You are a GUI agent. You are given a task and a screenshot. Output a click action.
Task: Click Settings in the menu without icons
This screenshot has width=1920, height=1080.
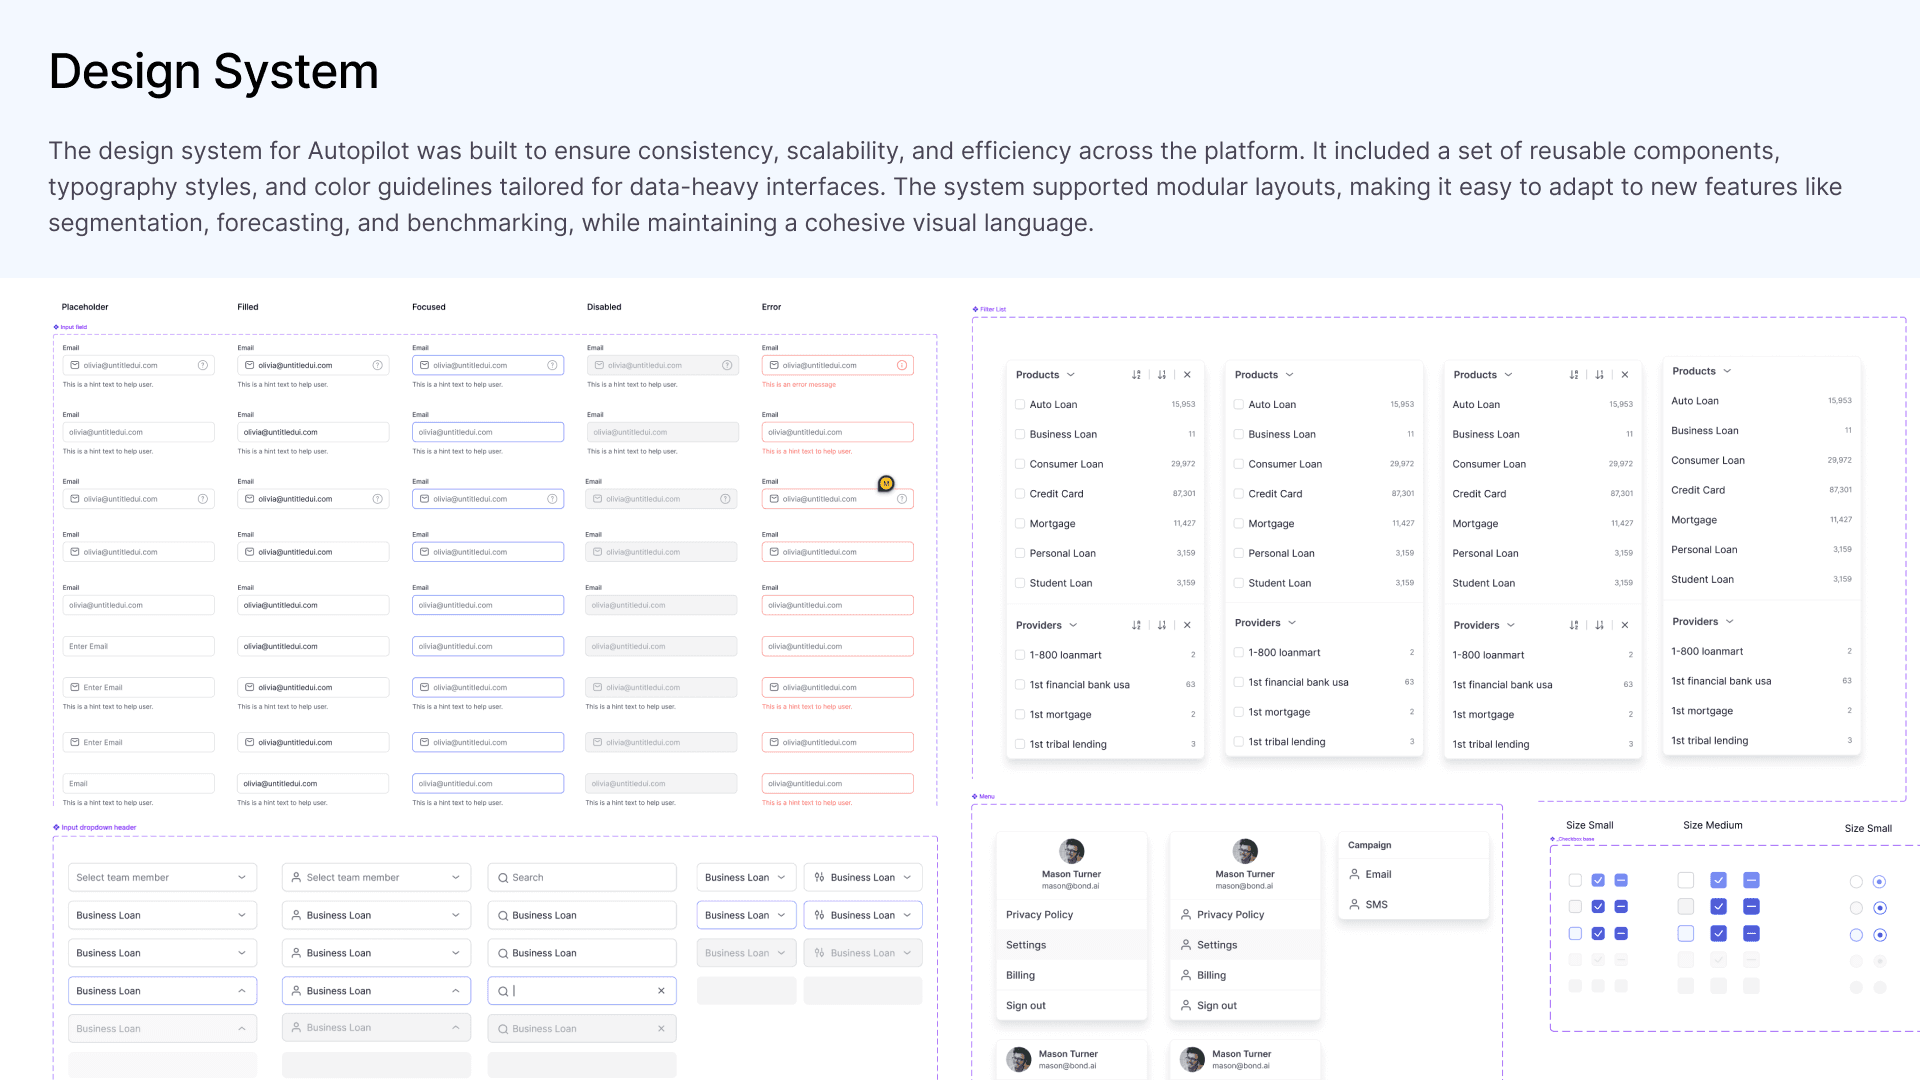pos(1025,945)
